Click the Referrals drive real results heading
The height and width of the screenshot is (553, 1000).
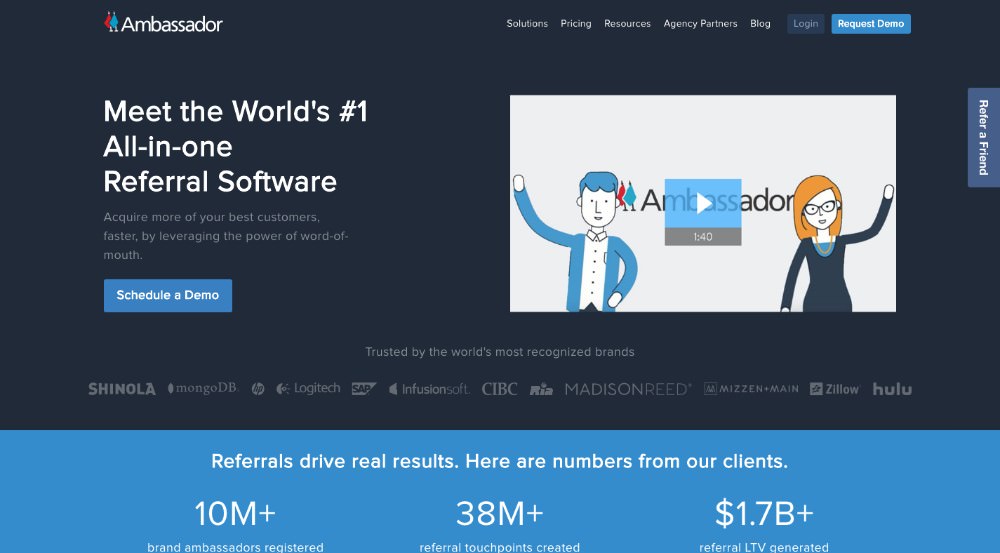tap(499, 461)
